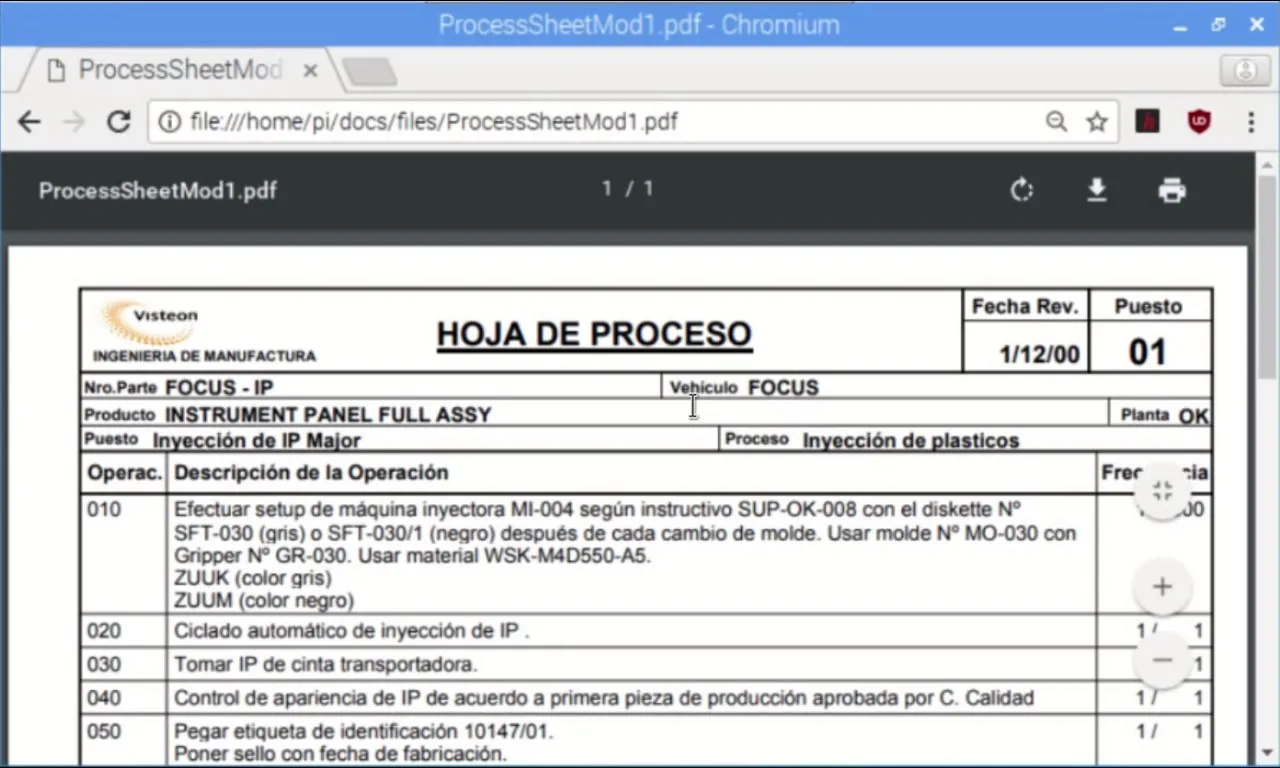Click operation number 010

tap(104, 510)
